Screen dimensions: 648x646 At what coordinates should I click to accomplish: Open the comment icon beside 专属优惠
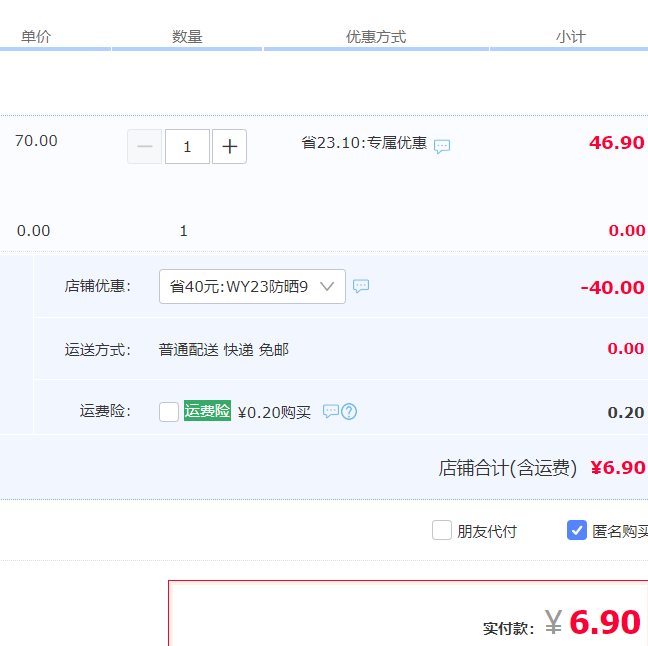pos(442,146)
